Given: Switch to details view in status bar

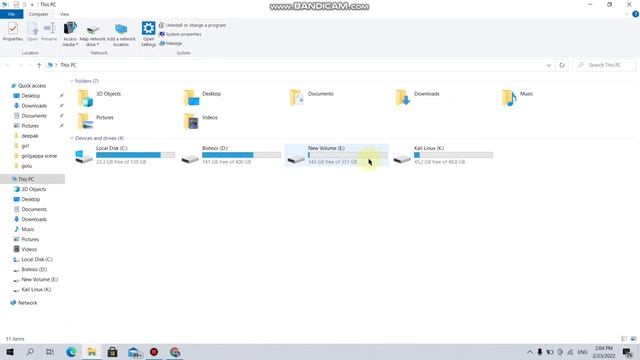Looking at the screenshot, I should 624,339.
